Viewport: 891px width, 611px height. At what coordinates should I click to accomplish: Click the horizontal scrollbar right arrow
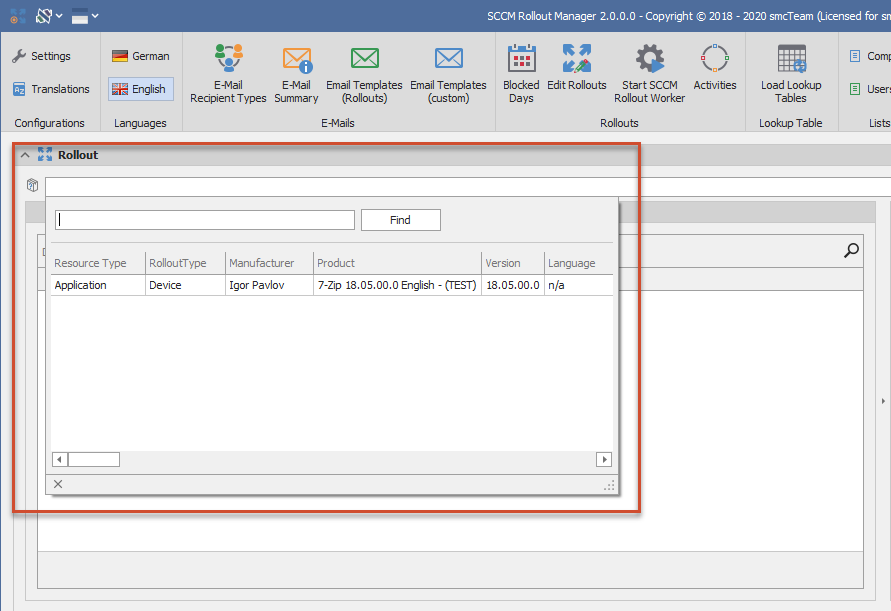(604, 459)
